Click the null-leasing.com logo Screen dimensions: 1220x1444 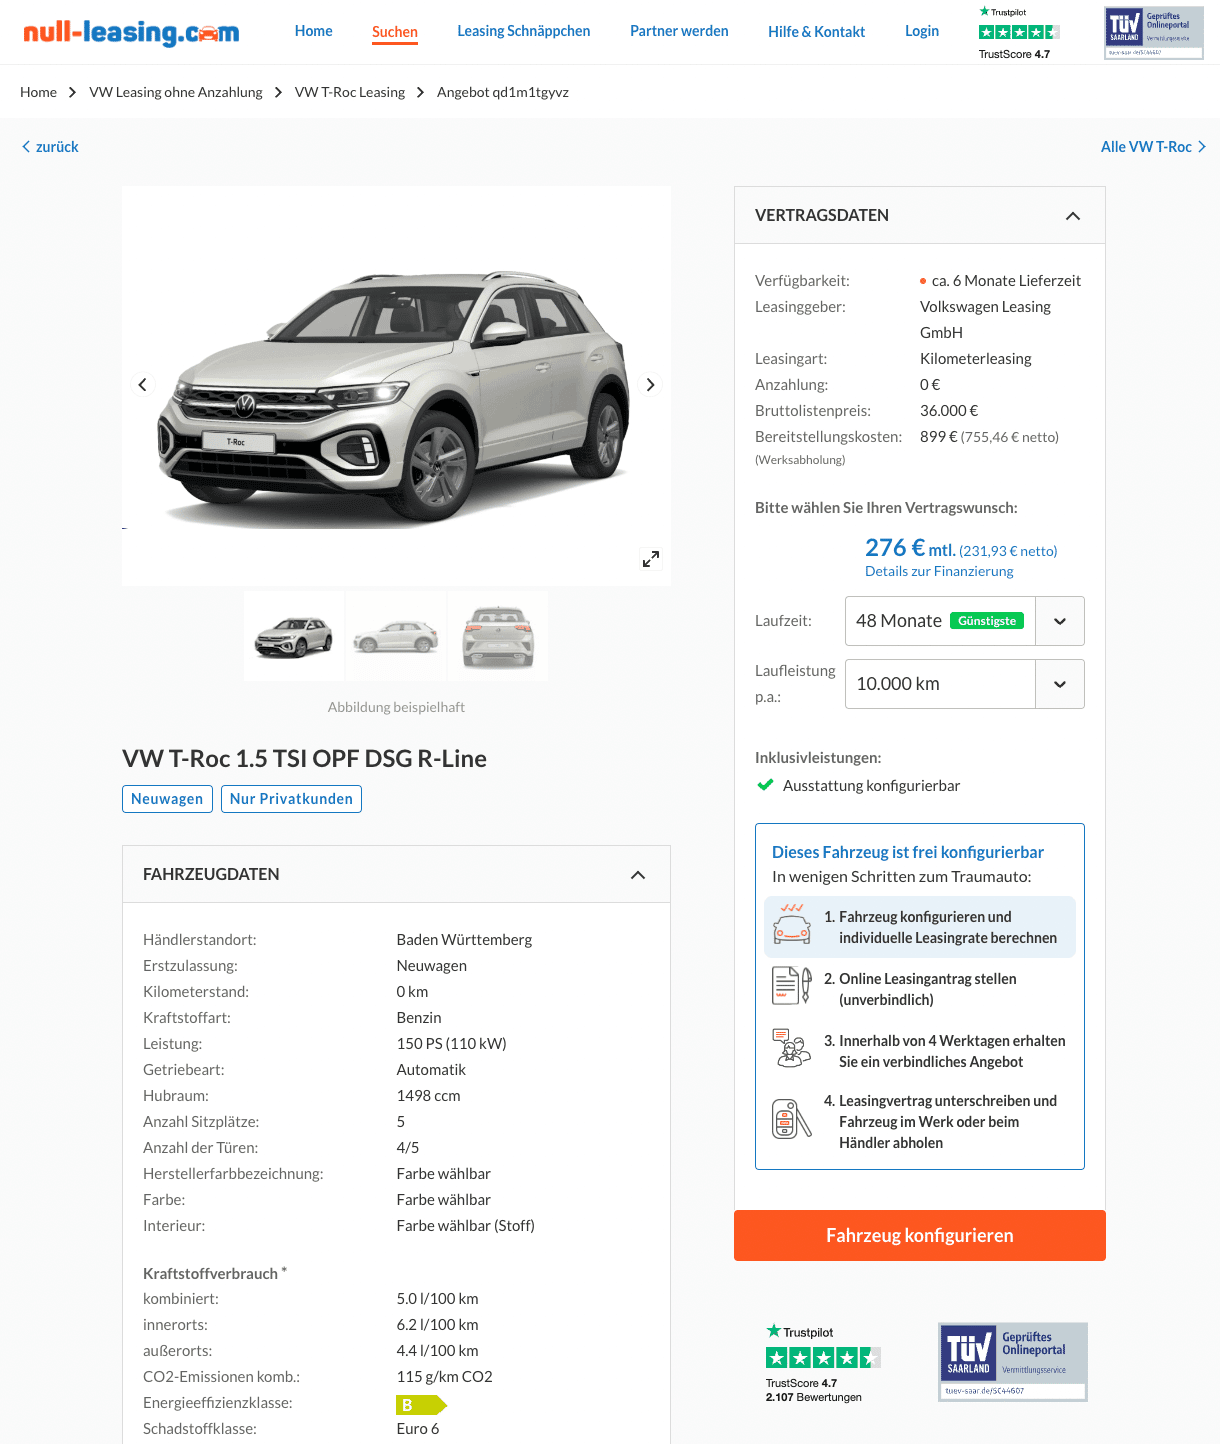131,32
